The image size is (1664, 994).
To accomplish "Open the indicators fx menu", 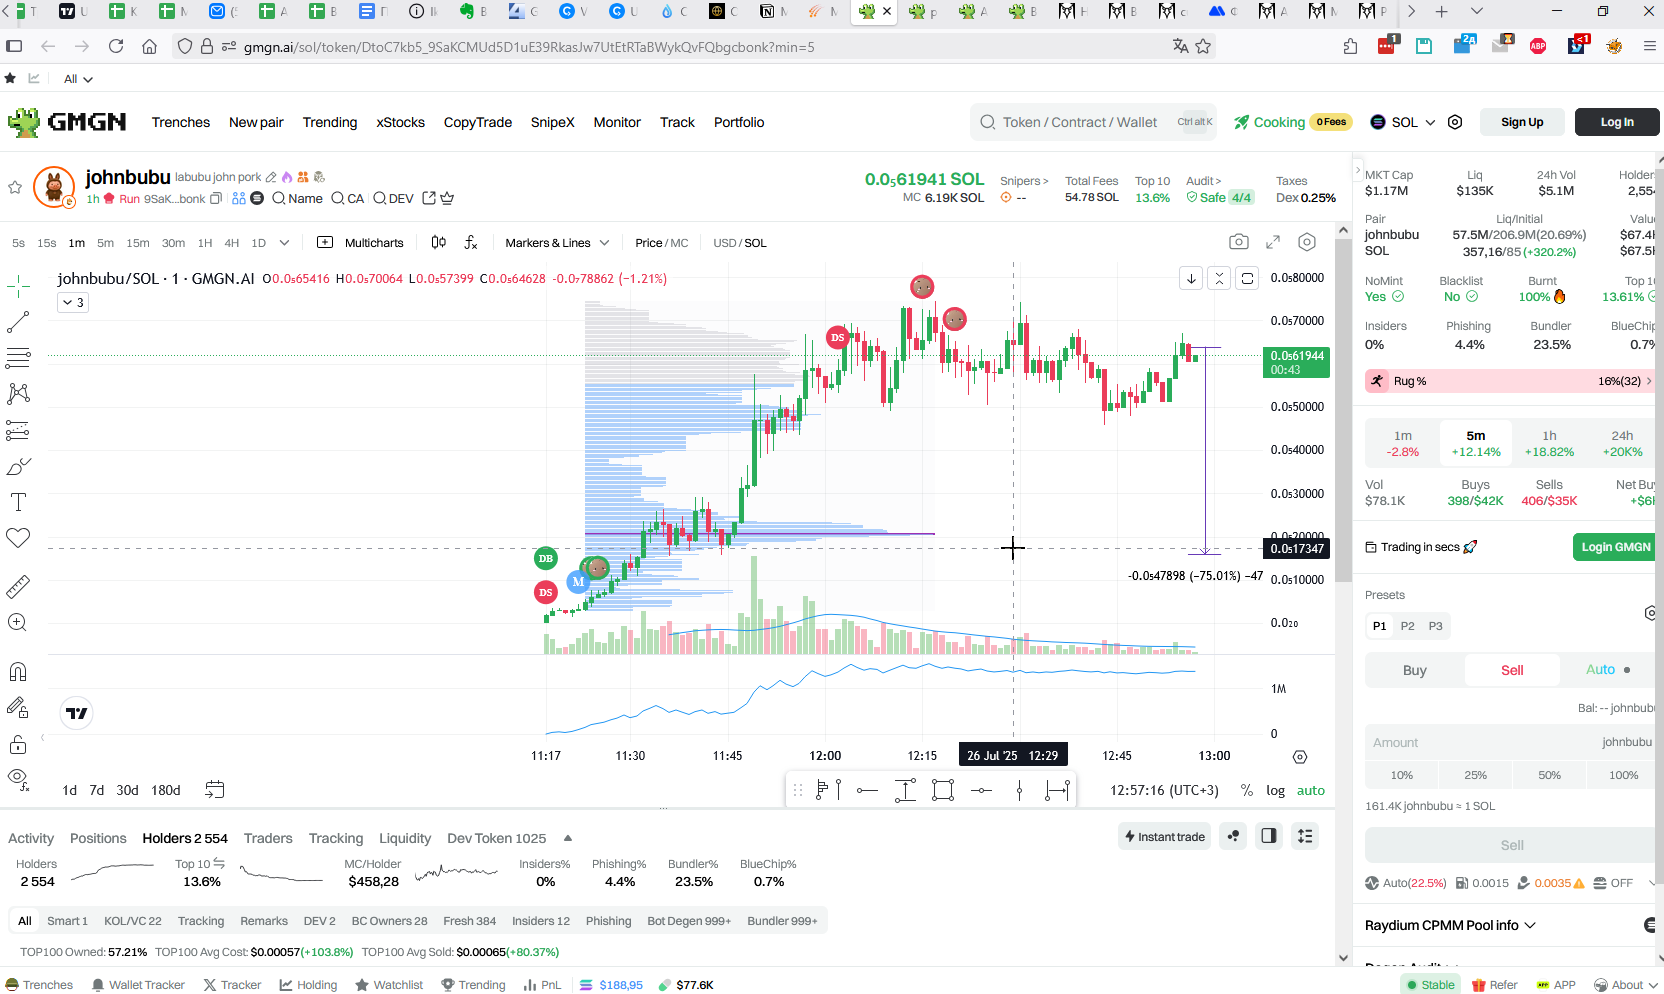I will pos(471,242).
